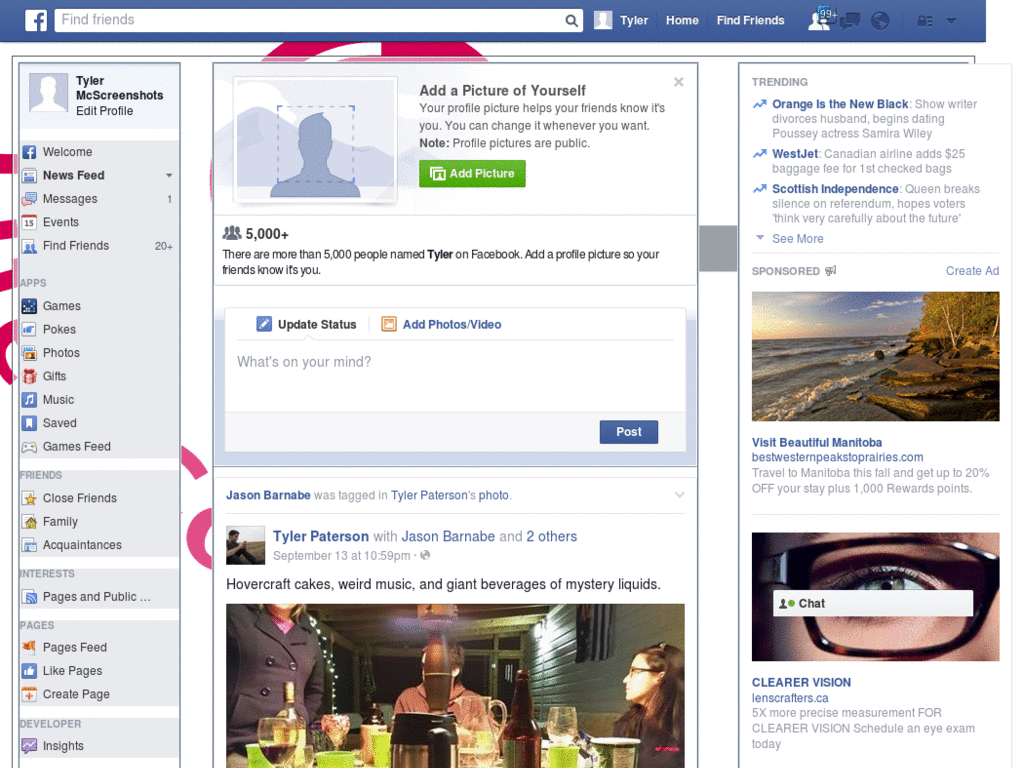This screenshot has height=768, width=1024.
Task: Click the News Feed sidebar icon
Action: point(29,176)
